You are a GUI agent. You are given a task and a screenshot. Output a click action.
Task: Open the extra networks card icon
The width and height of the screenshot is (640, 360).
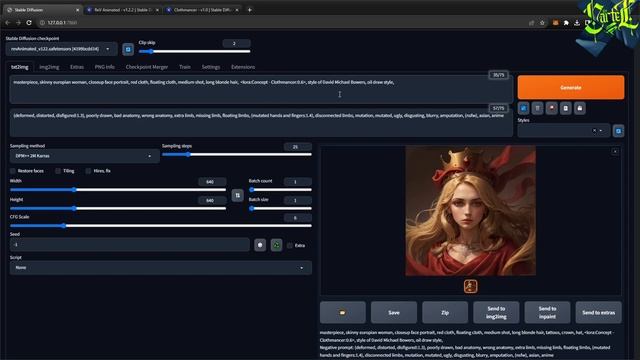pyautogui.click(x=551, y=108)
